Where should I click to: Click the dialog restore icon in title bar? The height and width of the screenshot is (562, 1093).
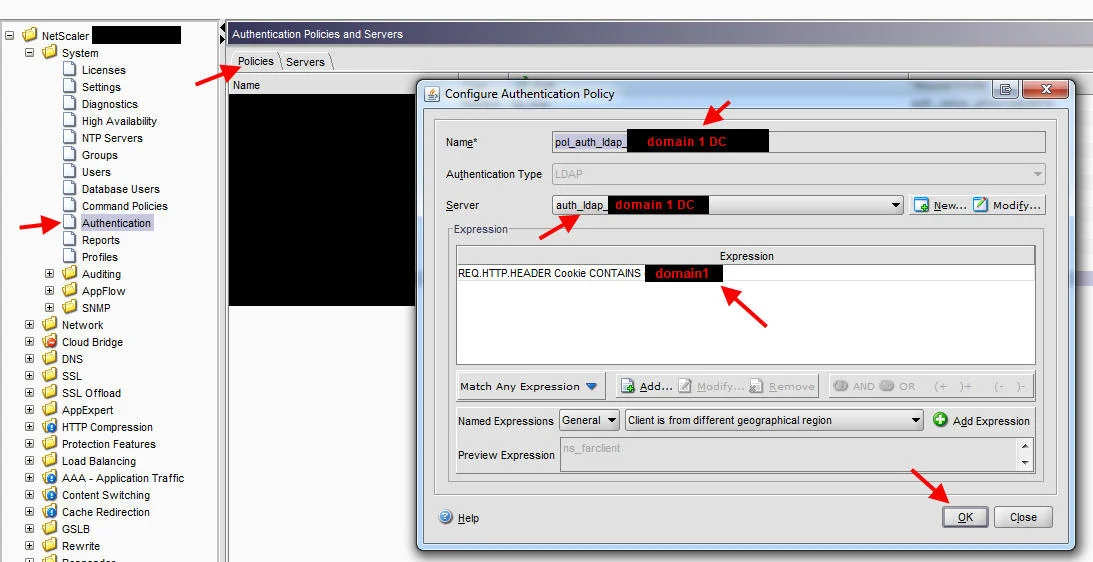[x=1005, y=89]
